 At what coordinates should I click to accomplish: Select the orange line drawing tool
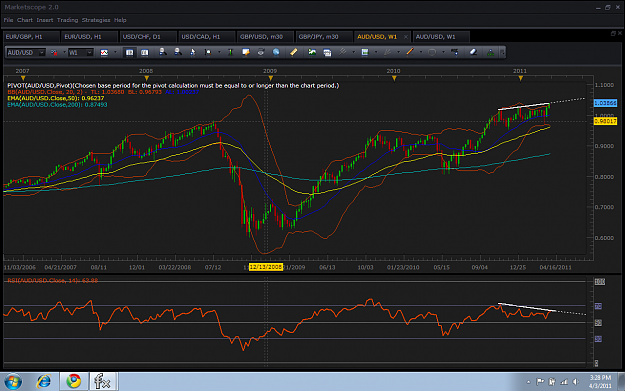click(x=409, y=52)
